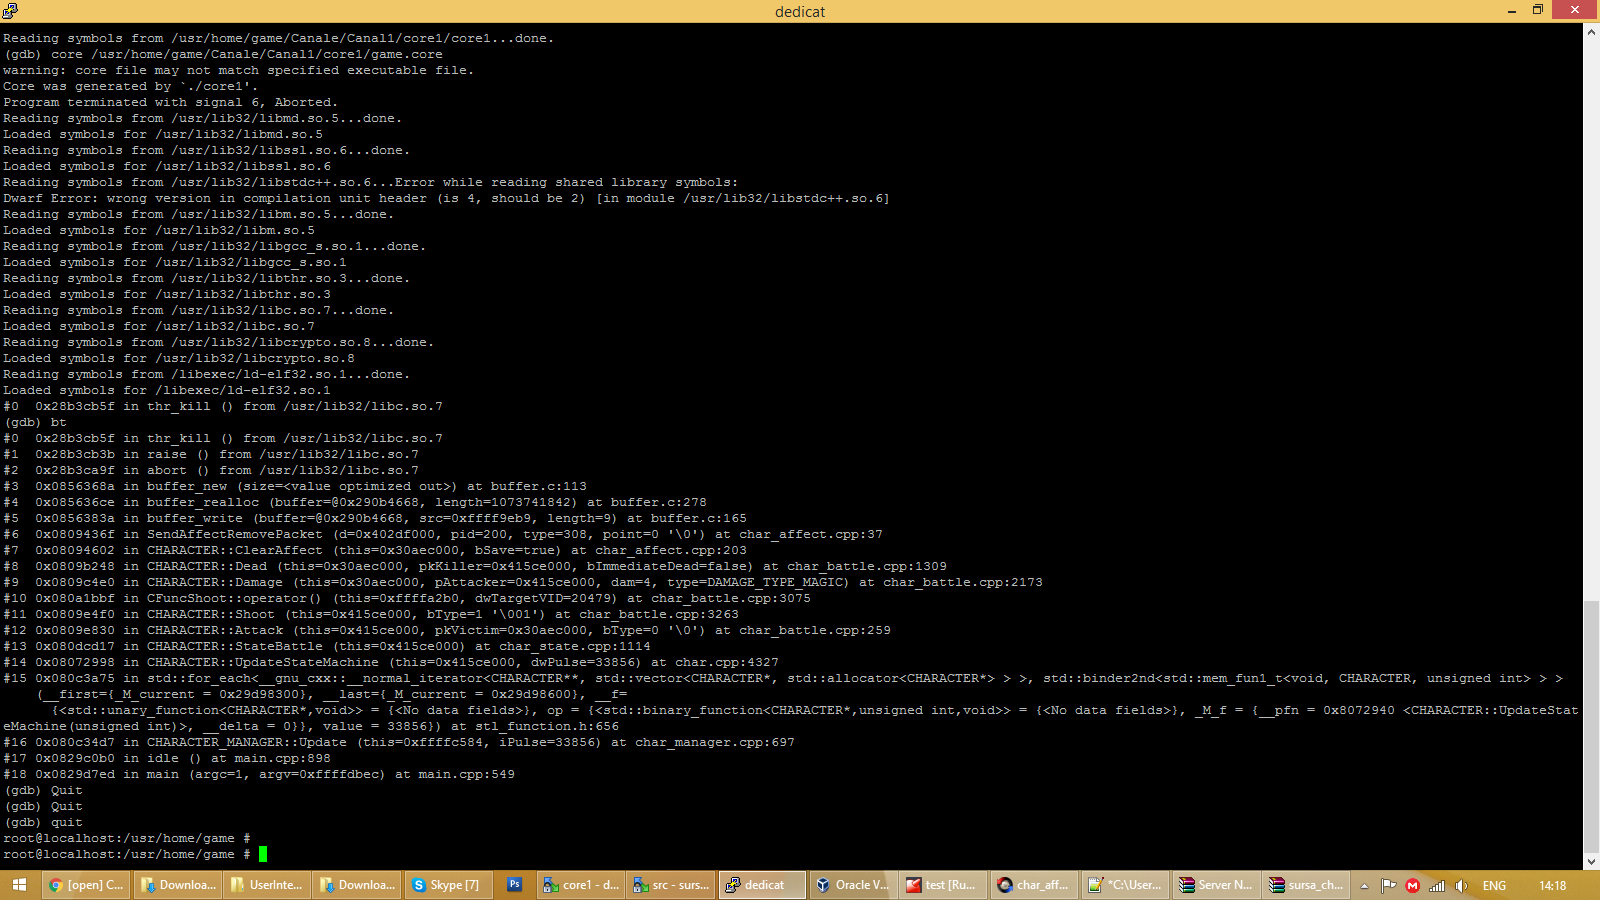Open volume speaker tray icon
This screenshot has width=1600, height=900.
click(1461, 886)
